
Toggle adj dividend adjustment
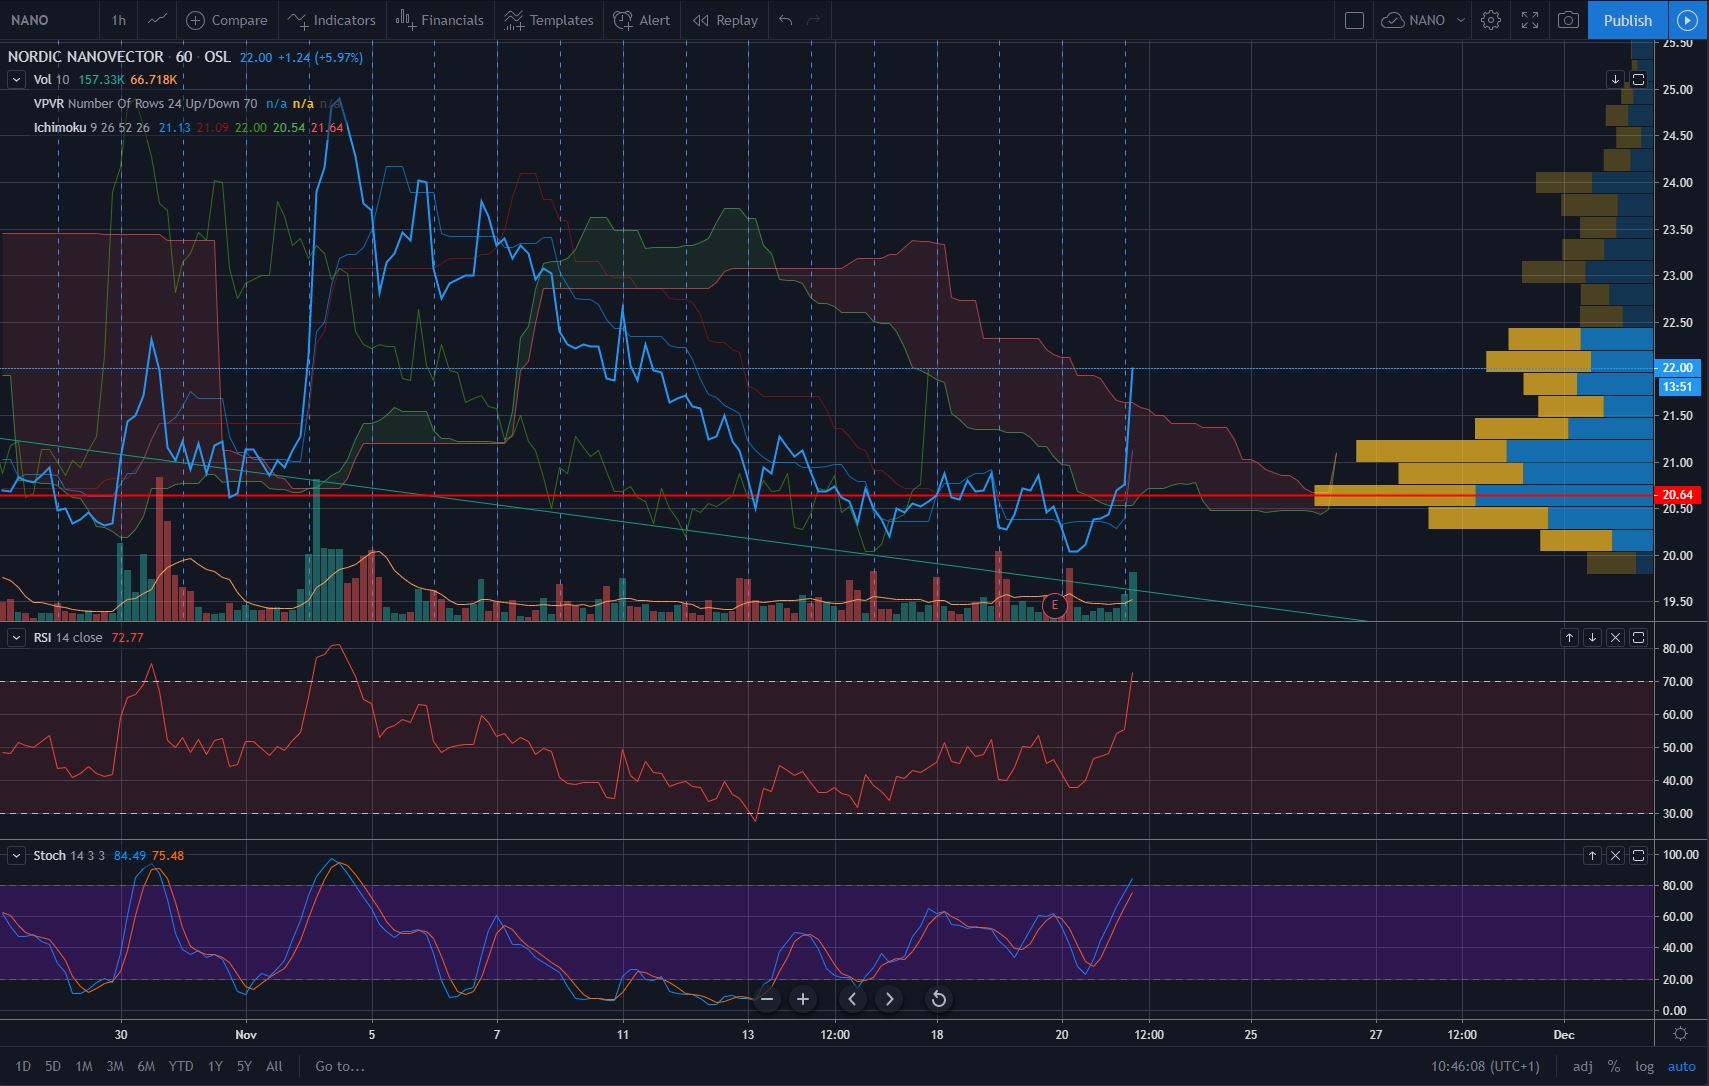(1583, 1066)
